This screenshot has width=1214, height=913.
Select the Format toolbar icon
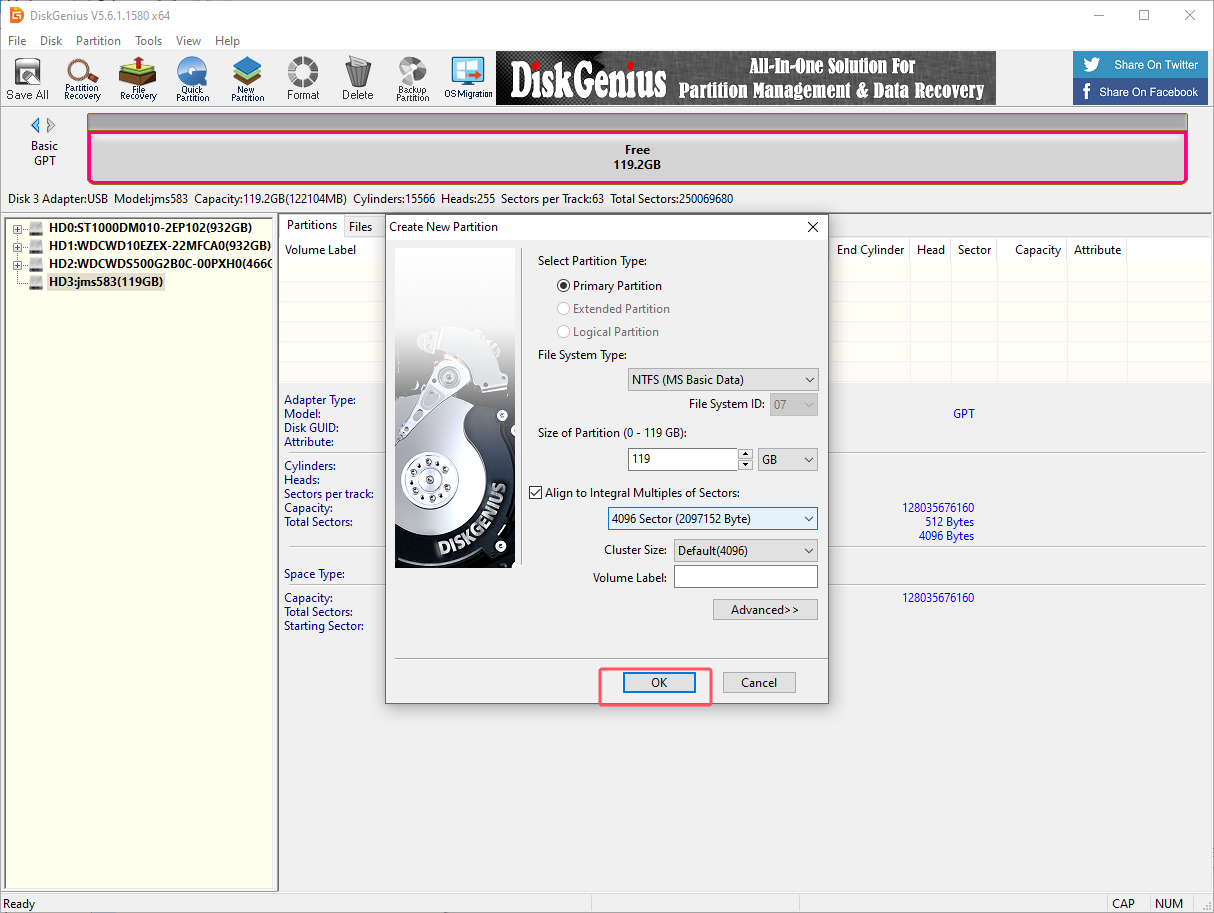[303, 78]
